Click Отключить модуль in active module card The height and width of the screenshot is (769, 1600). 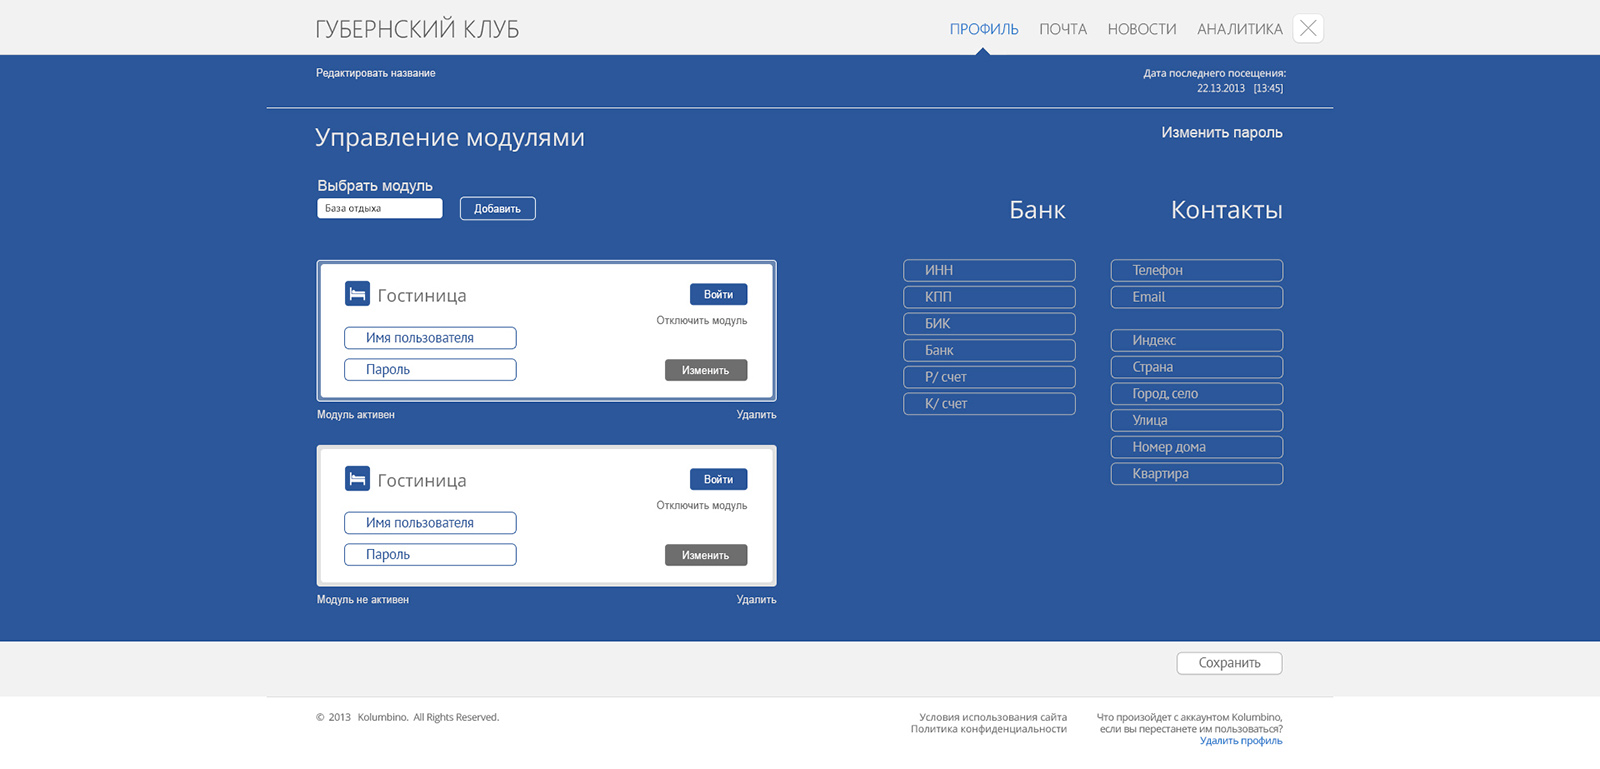702,321
